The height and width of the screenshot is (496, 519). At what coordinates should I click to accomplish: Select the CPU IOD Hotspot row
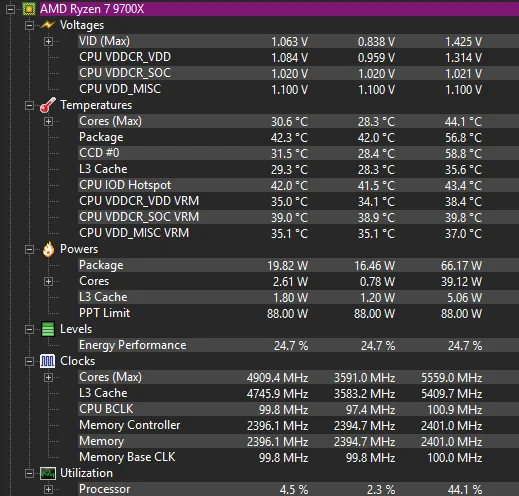298,185
